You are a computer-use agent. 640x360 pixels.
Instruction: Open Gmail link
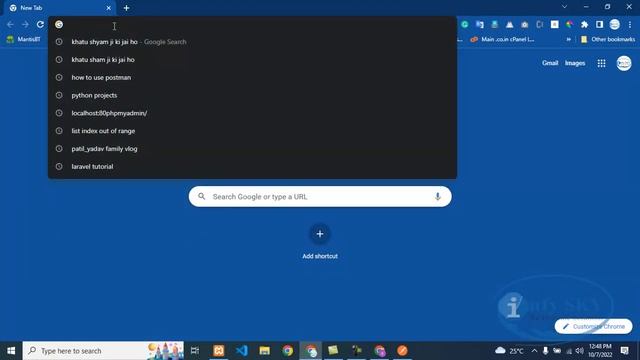[550, 63]
